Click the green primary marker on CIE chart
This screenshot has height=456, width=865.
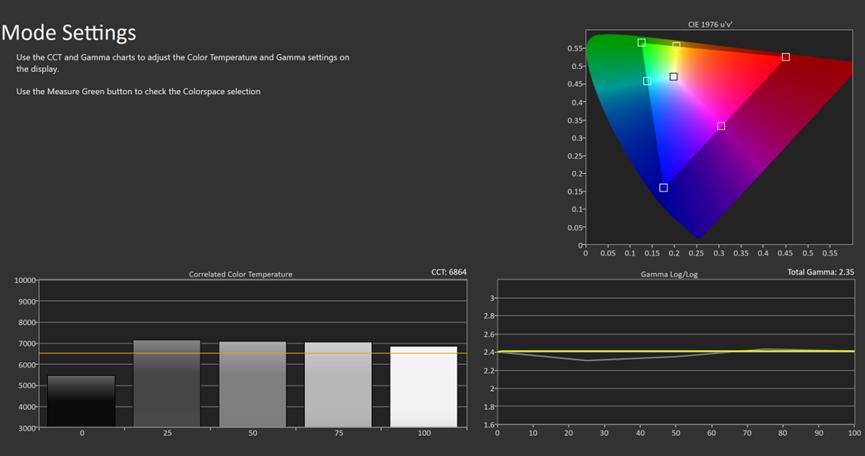(641, 42)
